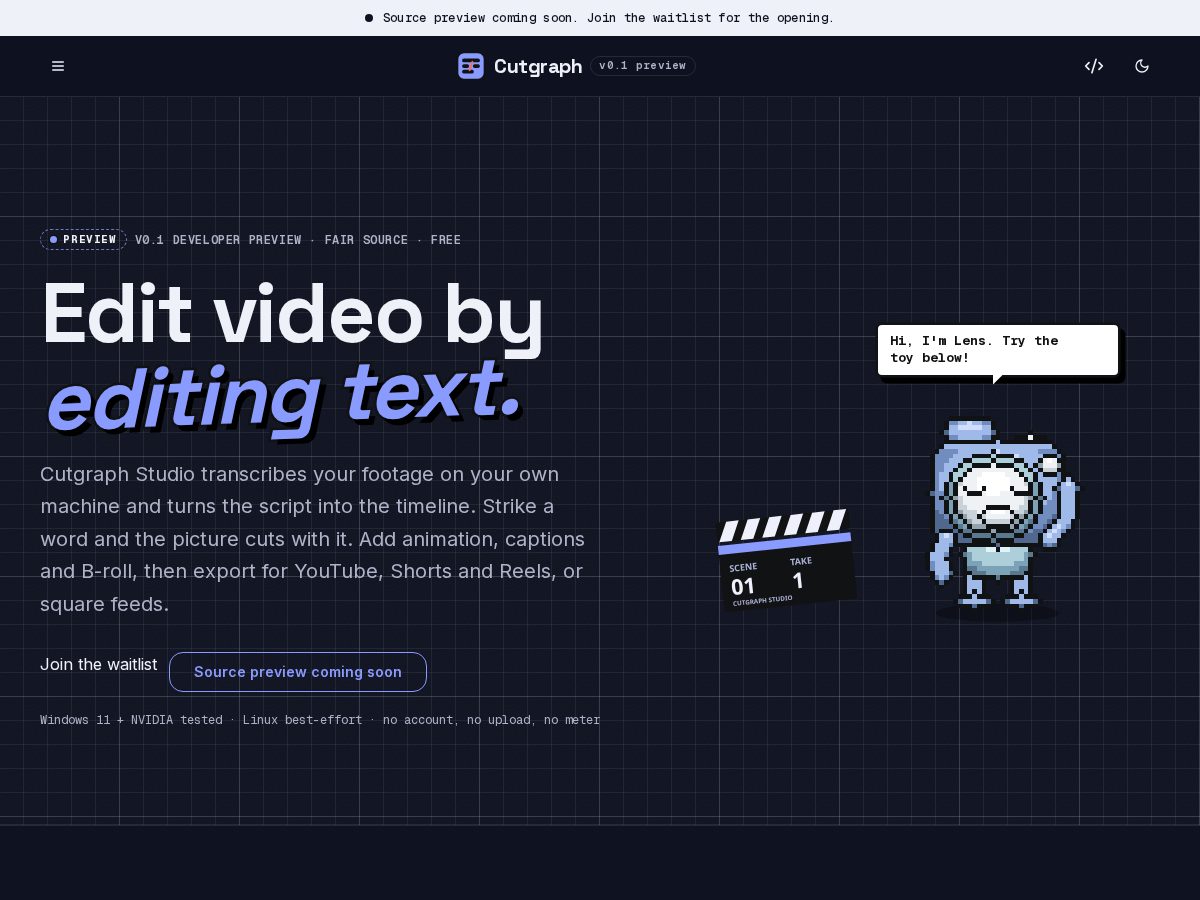Click the clapperboard Scene 01 graphic
Screen dimensions: 1200x900
coord(785,558)
